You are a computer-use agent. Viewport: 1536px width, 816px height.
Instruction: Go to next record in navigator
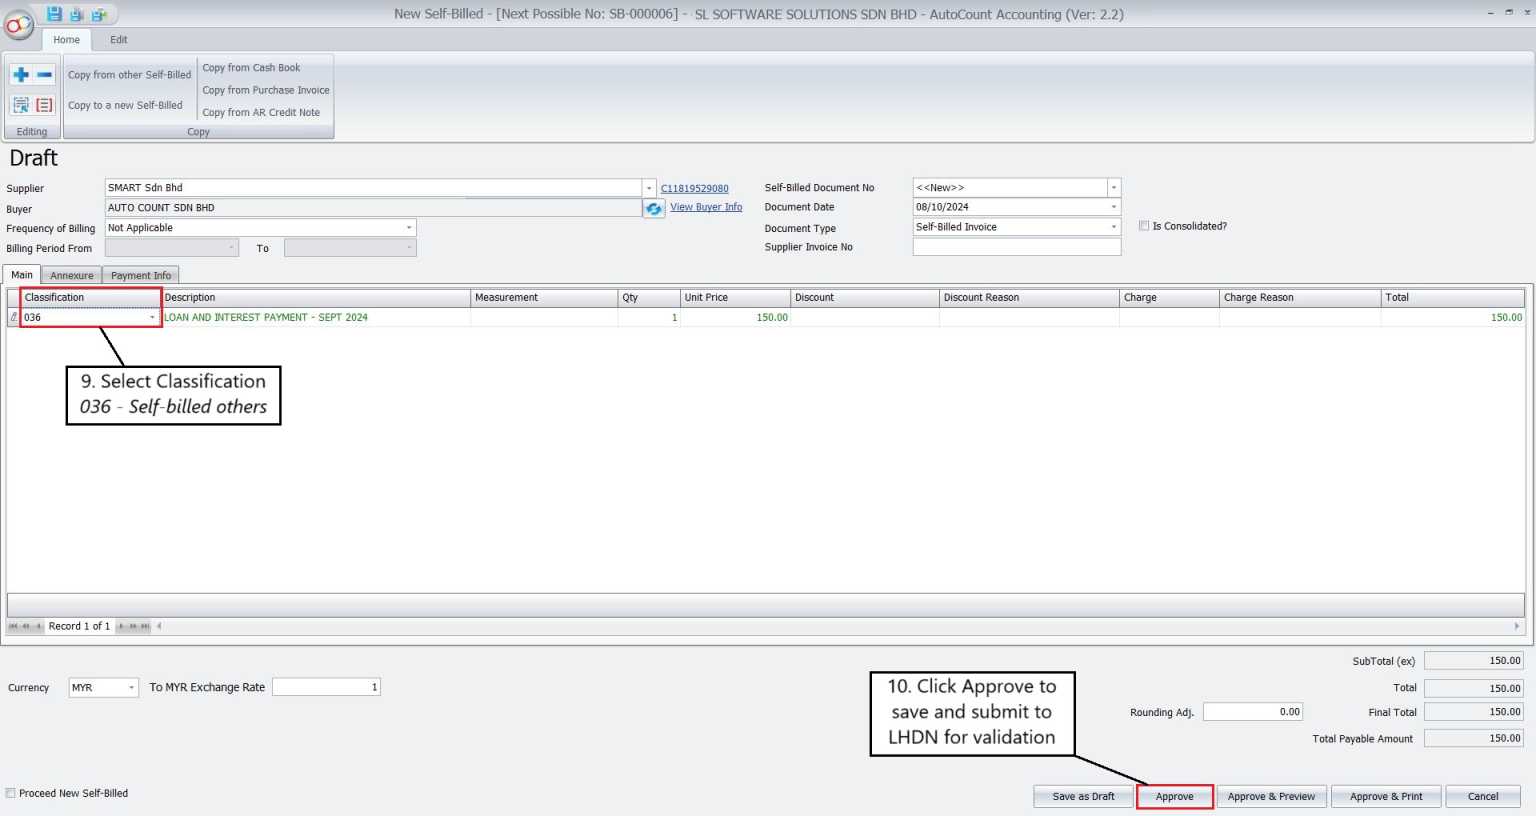click(x=121, y=626)
